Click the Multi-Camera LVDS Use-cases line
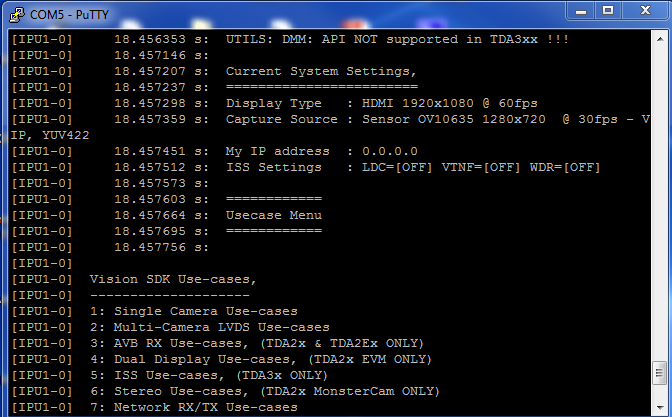Screen dimensions: 672x417 [210, 327]
